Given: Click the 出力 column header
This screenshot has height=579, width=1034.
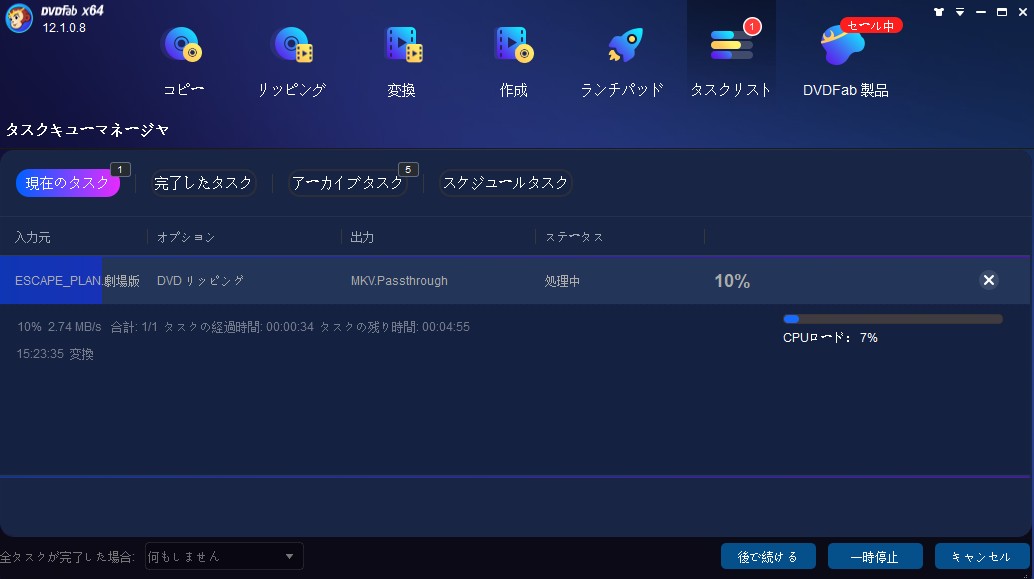Looking at the screenshot, I should click(x=362, y=237).
